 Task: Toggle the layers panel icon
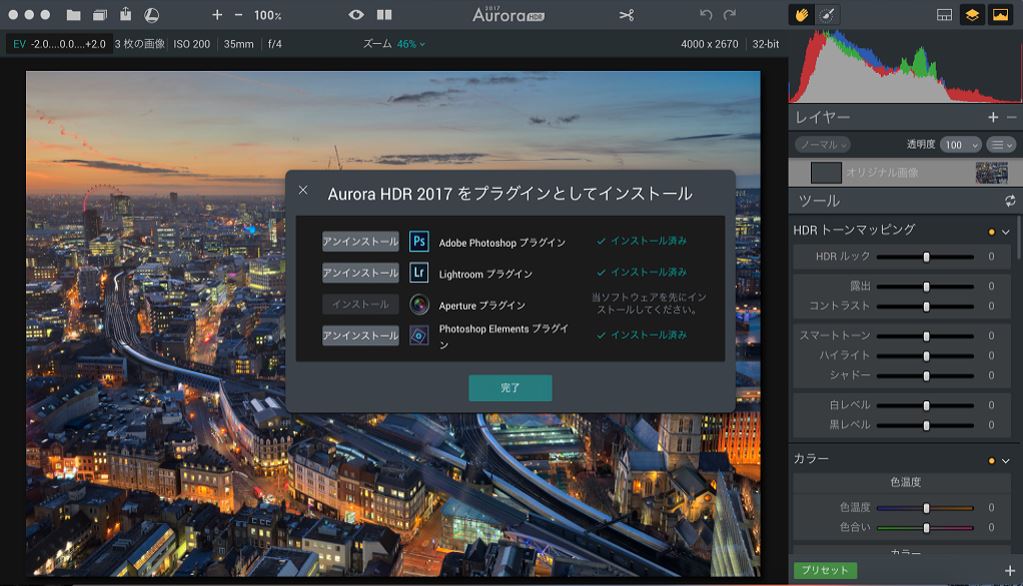tap(972, 14)
